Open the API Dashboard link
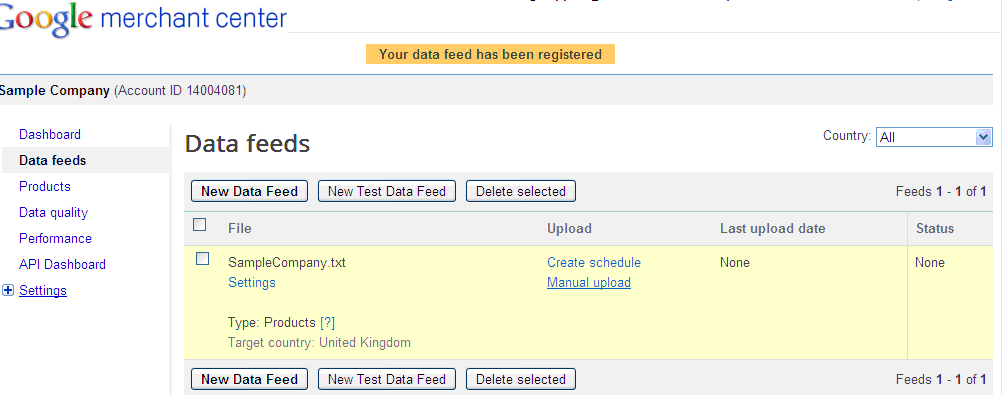 [x=62, y=264]
